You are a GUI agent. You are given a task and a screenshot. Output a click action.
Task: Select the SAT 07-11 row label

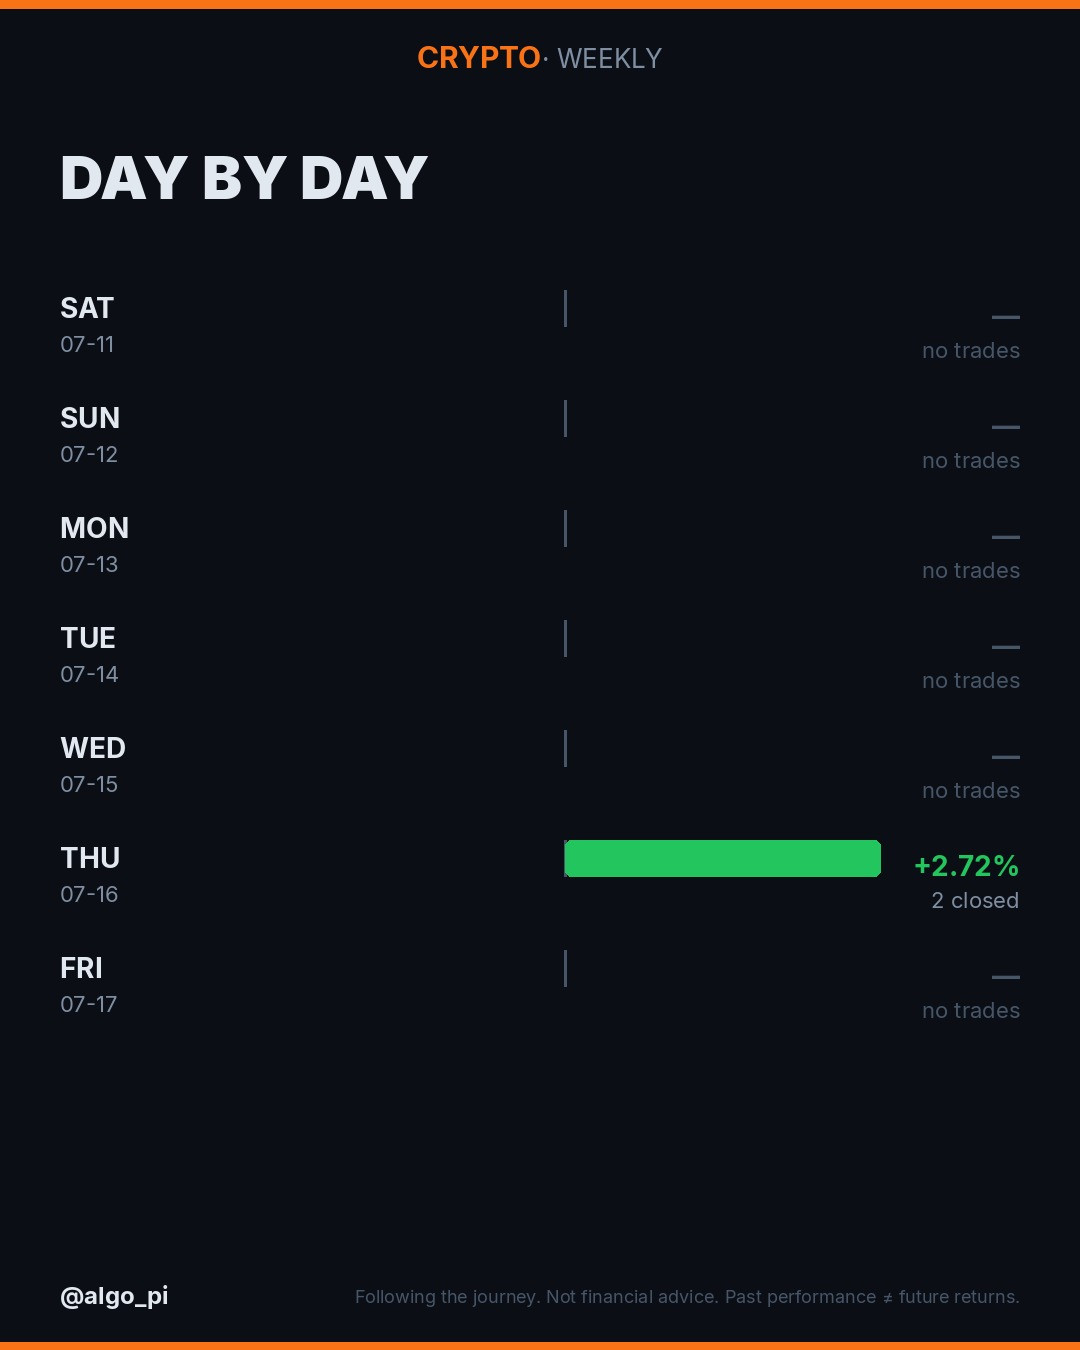(x=88, y=325)
